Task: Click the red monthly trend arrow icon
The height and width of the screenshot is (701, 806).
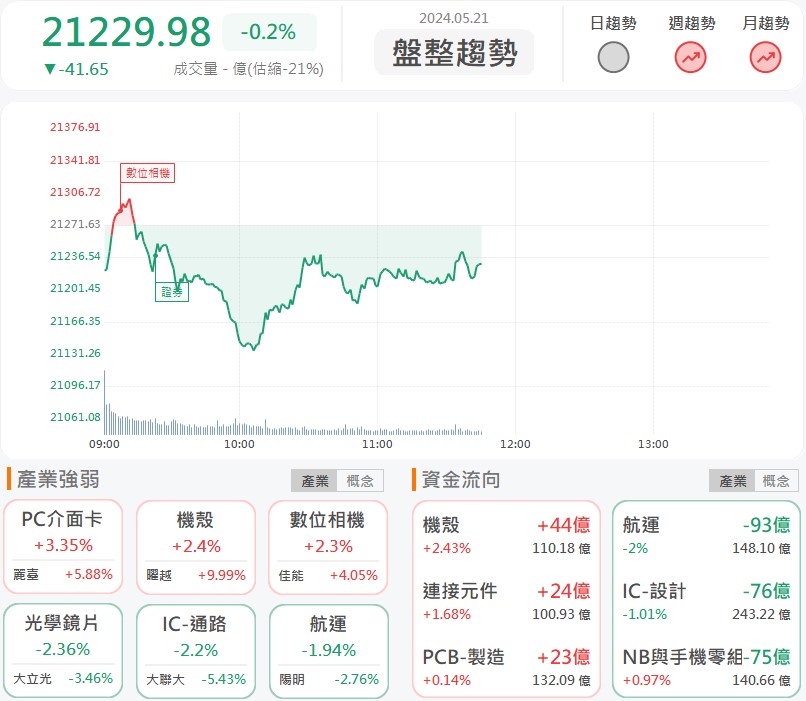Action: [x=765, y=57]
